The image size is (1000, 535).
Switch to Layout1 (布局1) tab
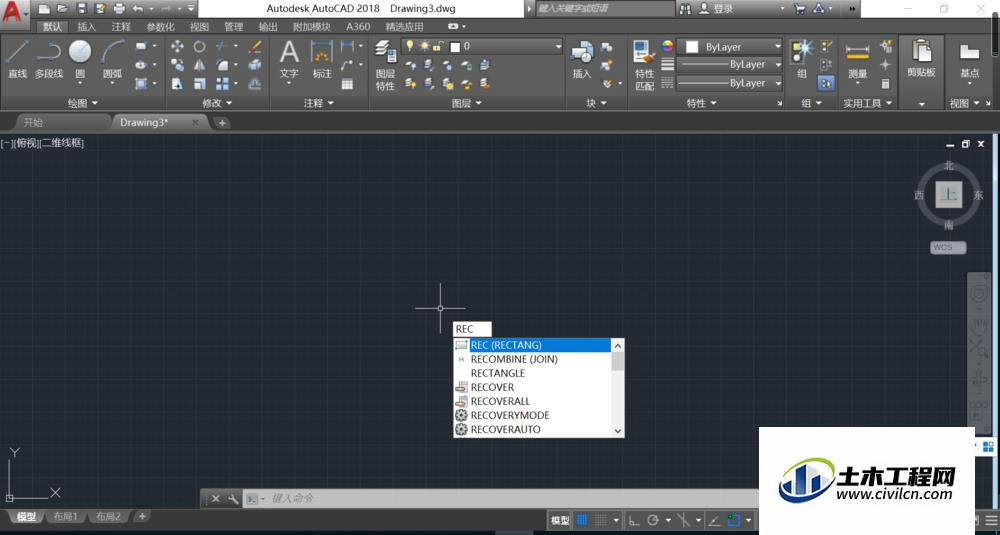tap(65, 517)
